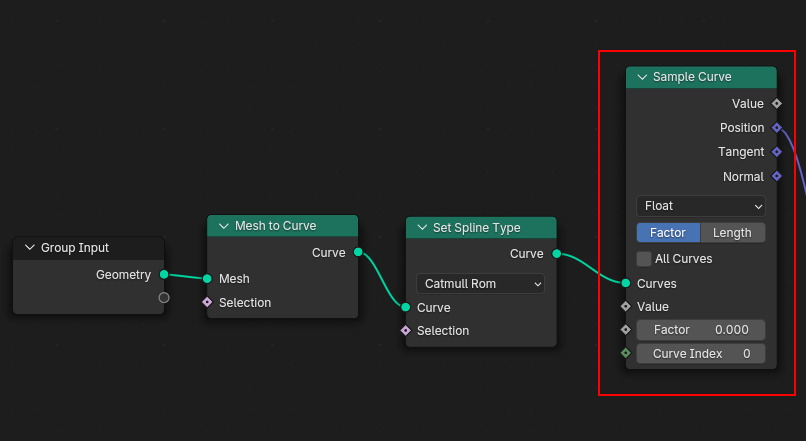Open the Float data type dropdown

pos(701,206)
